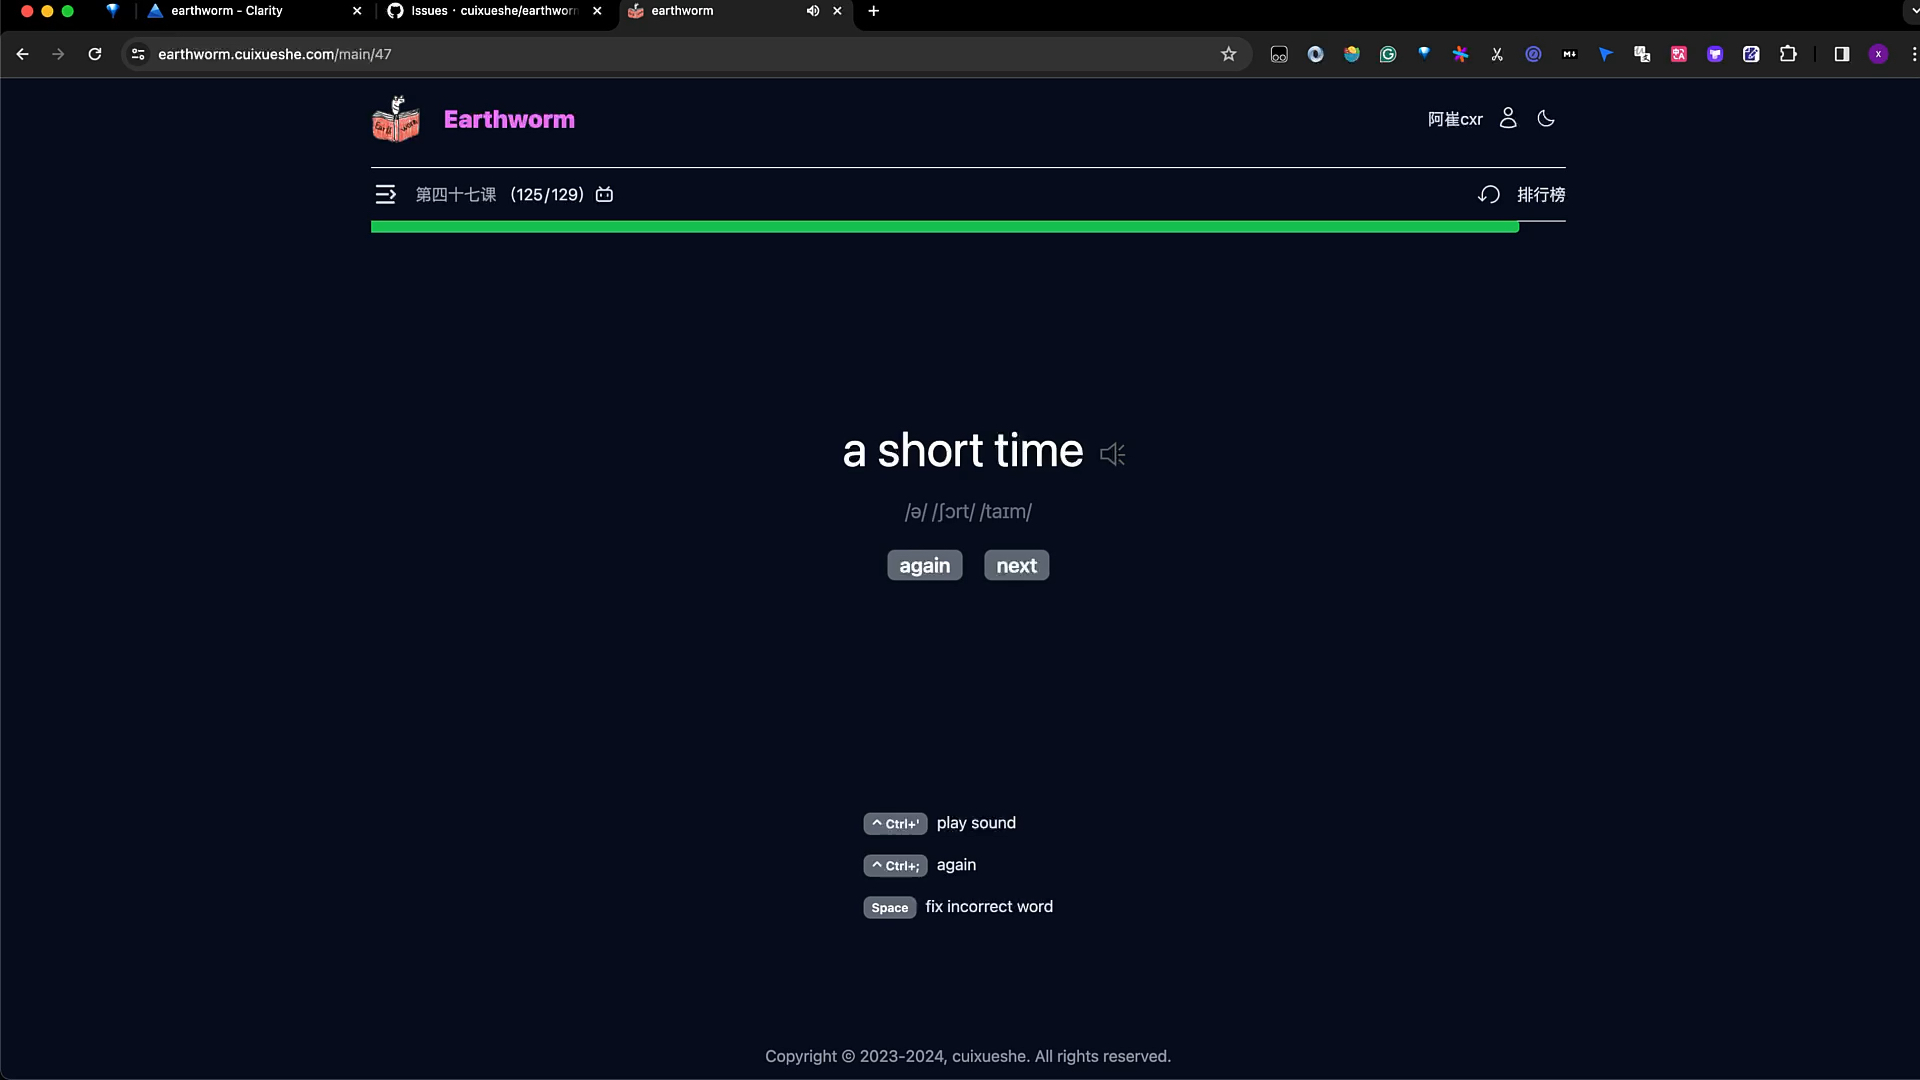The height and width of the screenshot is (1080, 1920).
Task: Click the scissors extension icon
Action: (x=1497, y=54)
